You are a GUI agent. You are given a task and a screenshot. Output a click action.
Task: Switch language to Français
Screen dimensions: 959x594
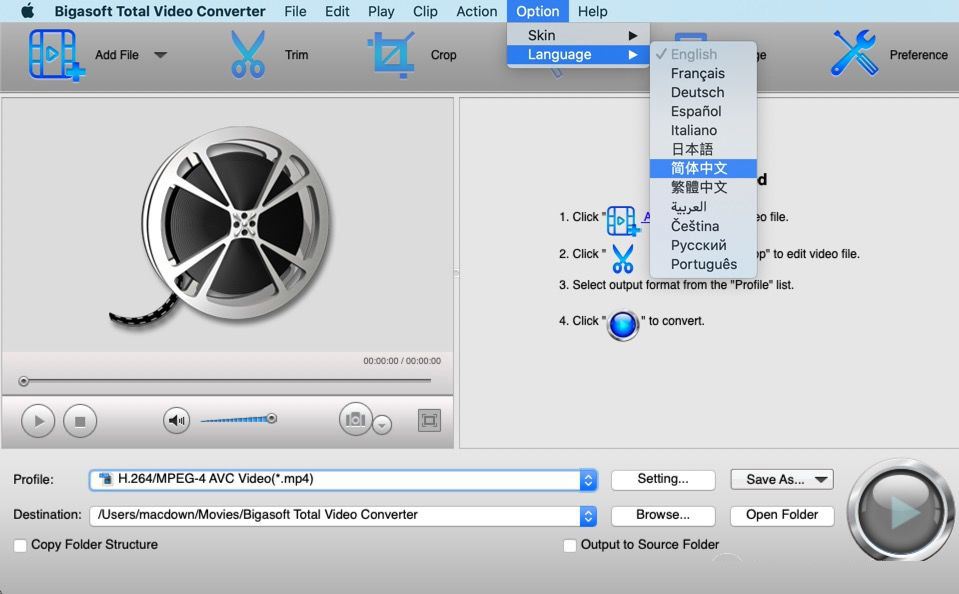703,73
